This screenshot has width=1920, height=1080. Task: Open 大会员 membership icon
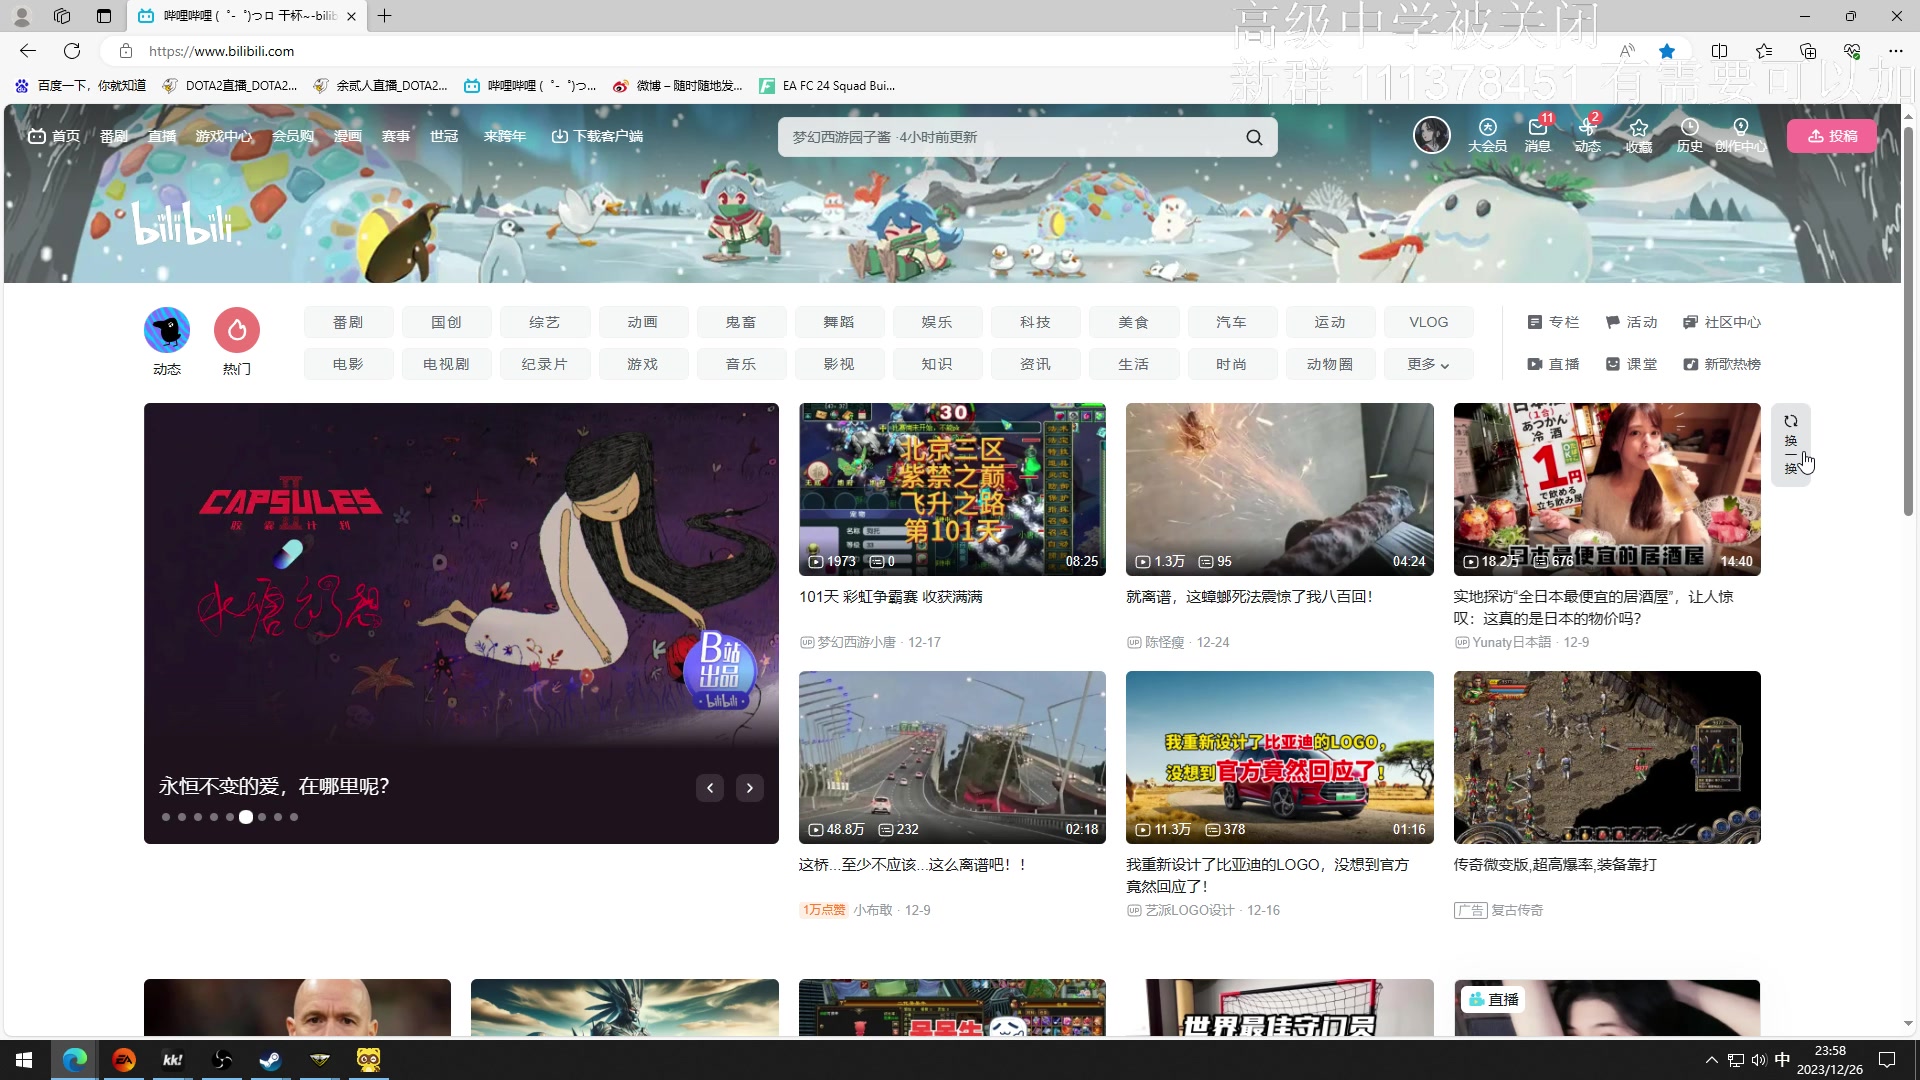1487,135
